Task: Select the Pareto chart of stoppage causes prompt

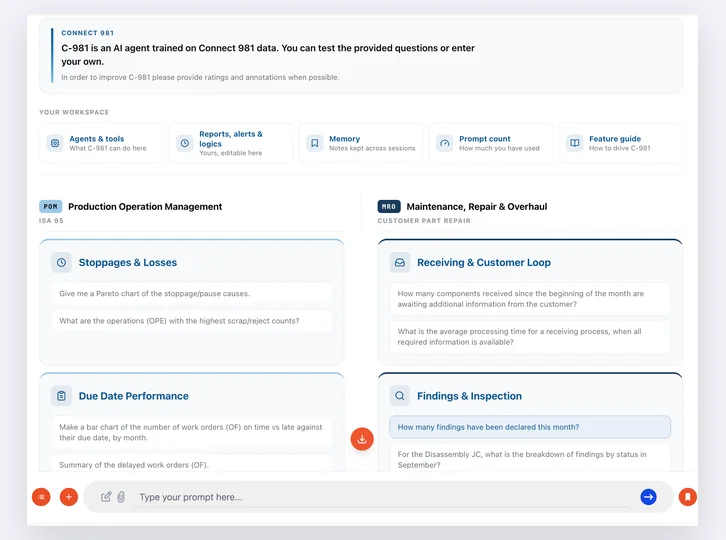Action: tap(192, 294)
